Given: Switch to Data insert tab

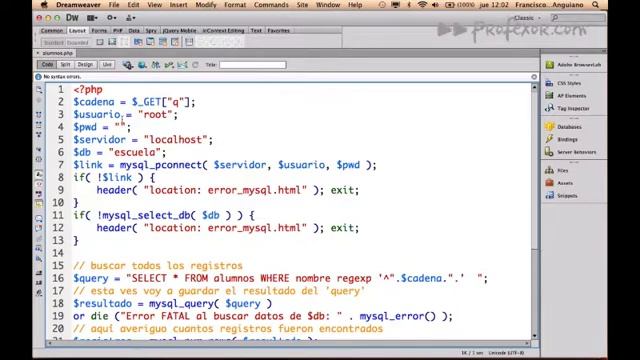Looking at the screenshot, I should (134, 31).
